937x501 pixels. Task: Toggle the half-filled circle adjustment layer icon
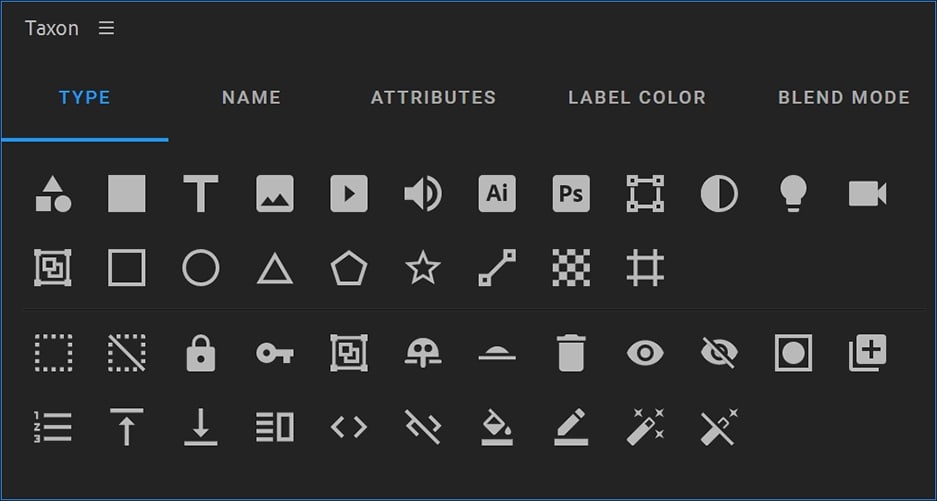[719, 193]
